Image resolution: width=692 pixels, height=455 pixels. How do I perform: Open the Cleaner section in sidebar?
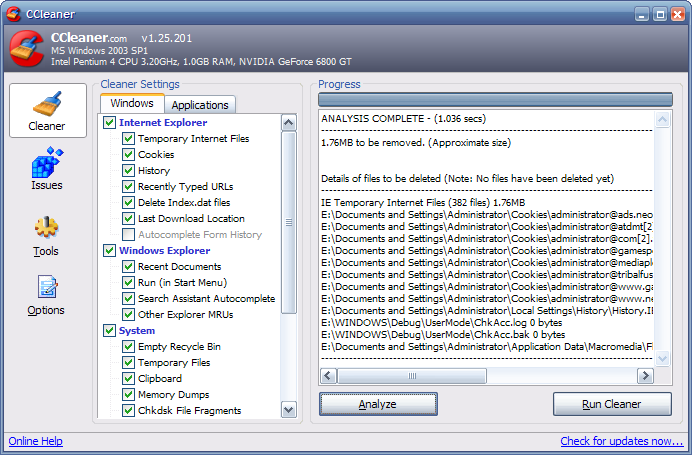(48, 110)
